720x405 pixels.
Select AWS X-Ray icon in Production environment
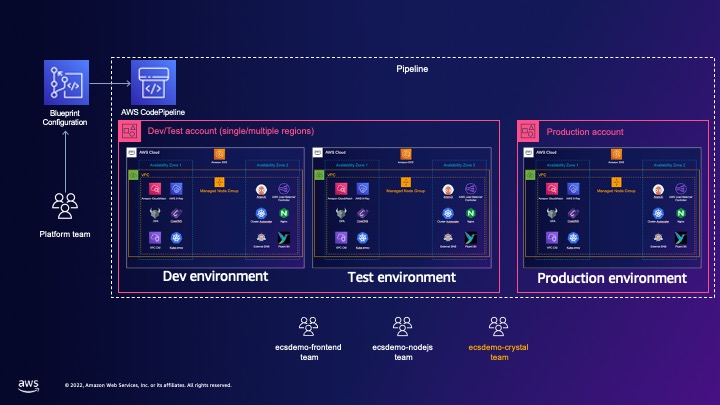pos(573,189)
